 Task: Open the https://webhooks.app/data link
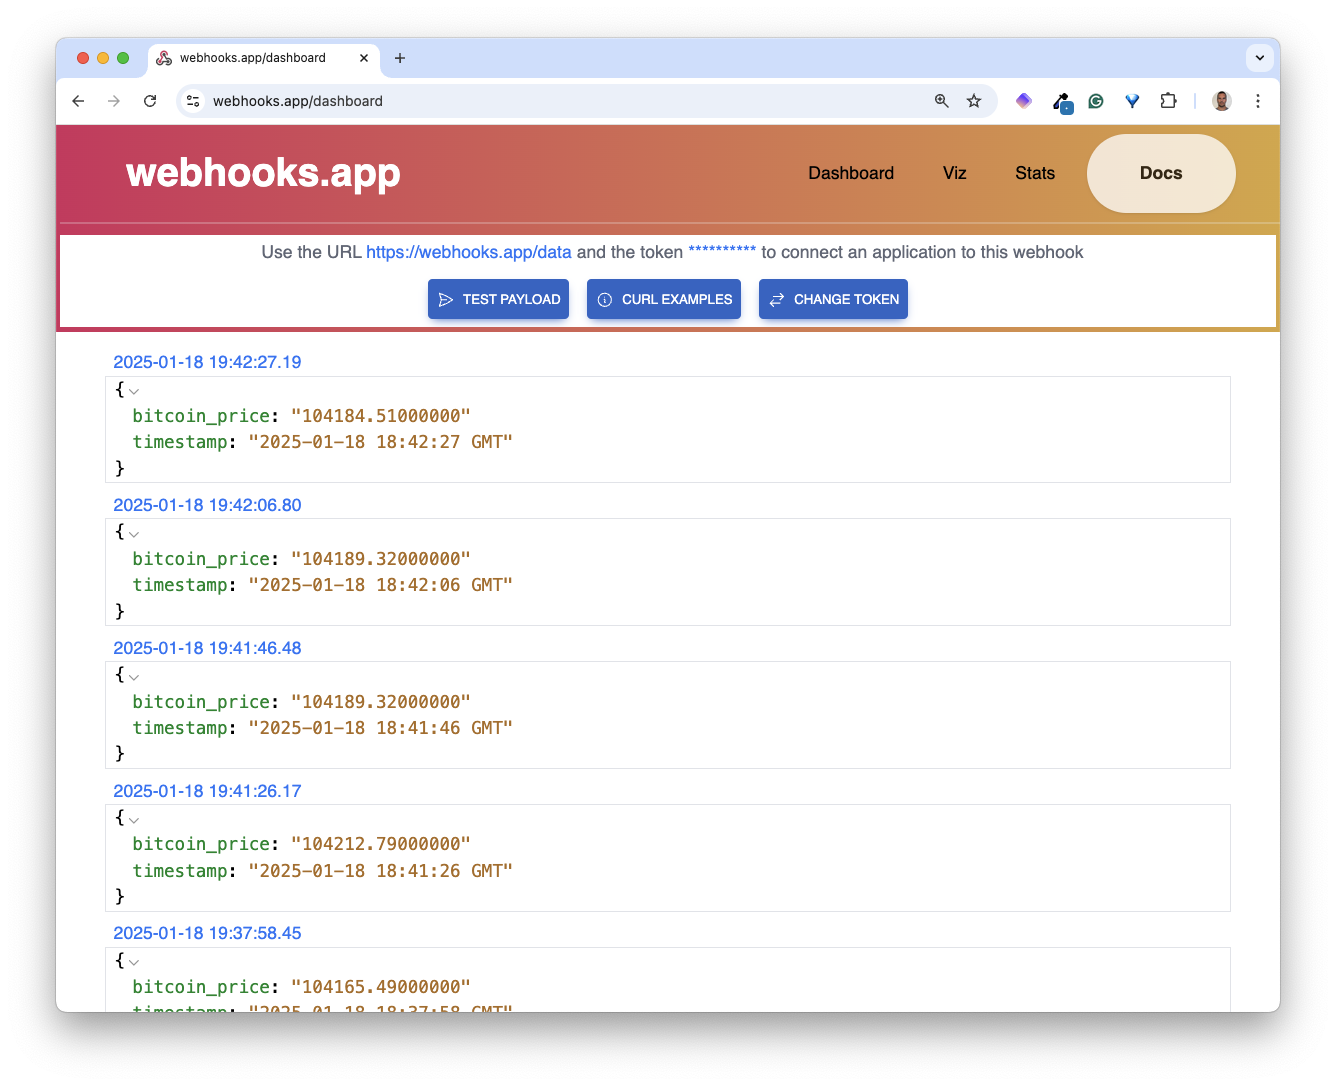[x=469, y=252]
